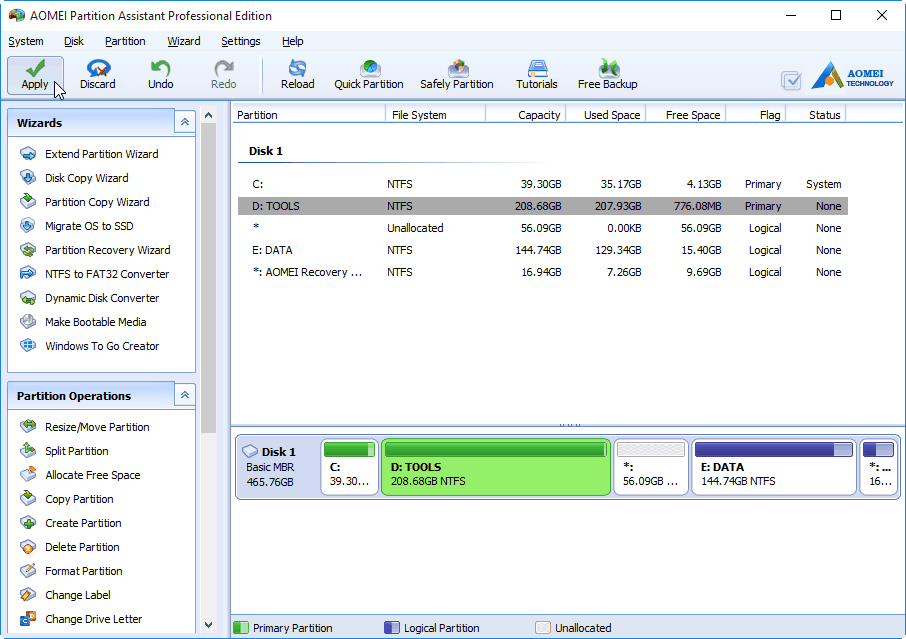
Task: Open the System menu
Action: 25,41
